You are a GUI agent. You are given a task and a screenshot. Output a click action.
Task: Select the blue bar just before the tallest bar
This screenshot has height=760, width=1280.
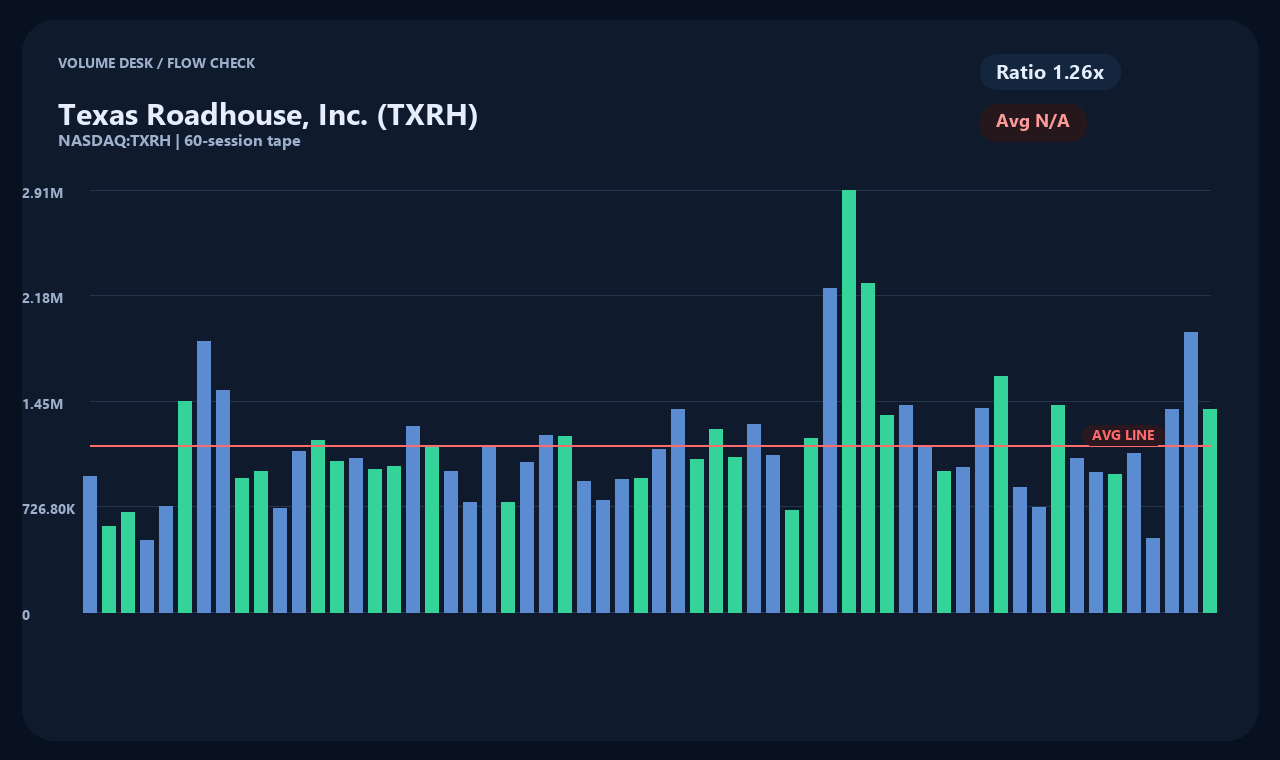point(830,450)
